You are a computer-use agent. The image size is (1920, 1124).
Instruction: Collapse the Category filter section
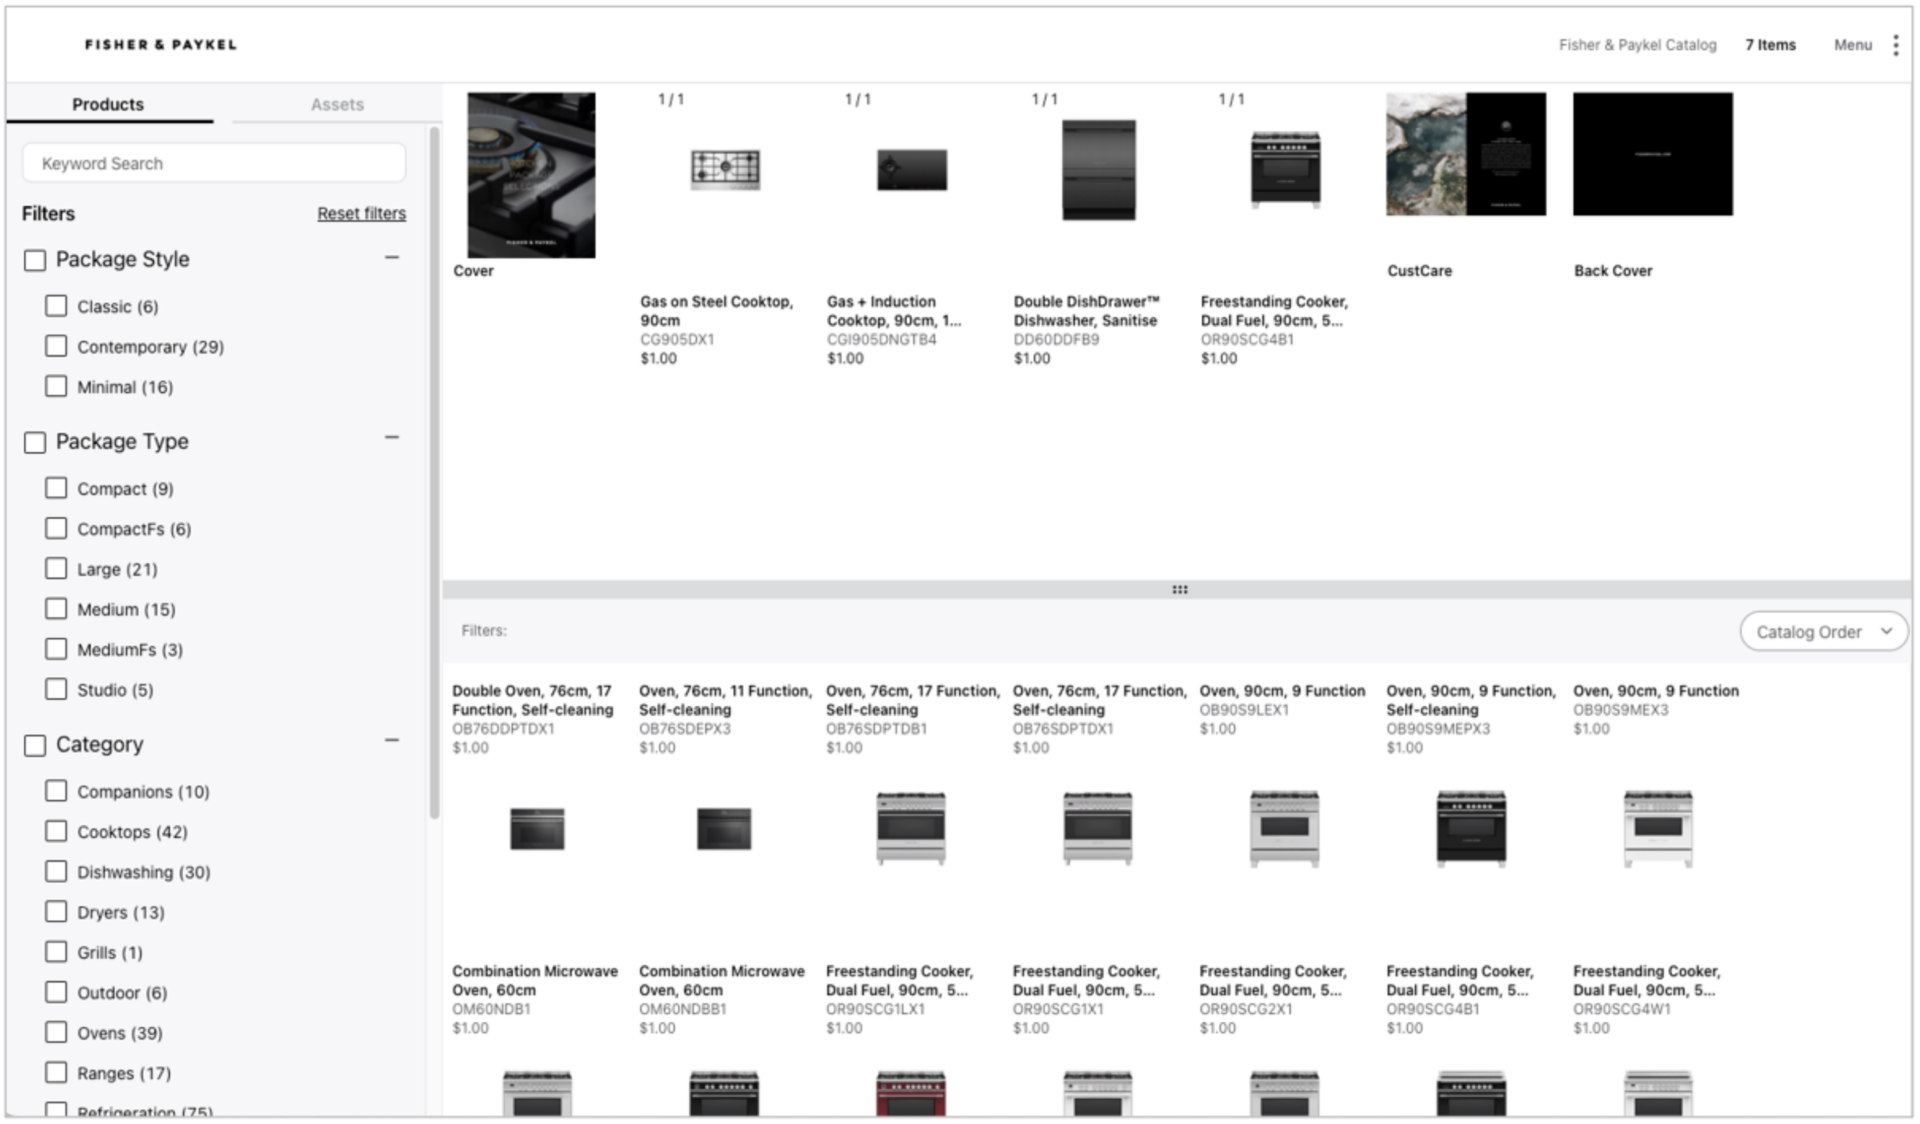pyautogui.click(x=392, y=741)
